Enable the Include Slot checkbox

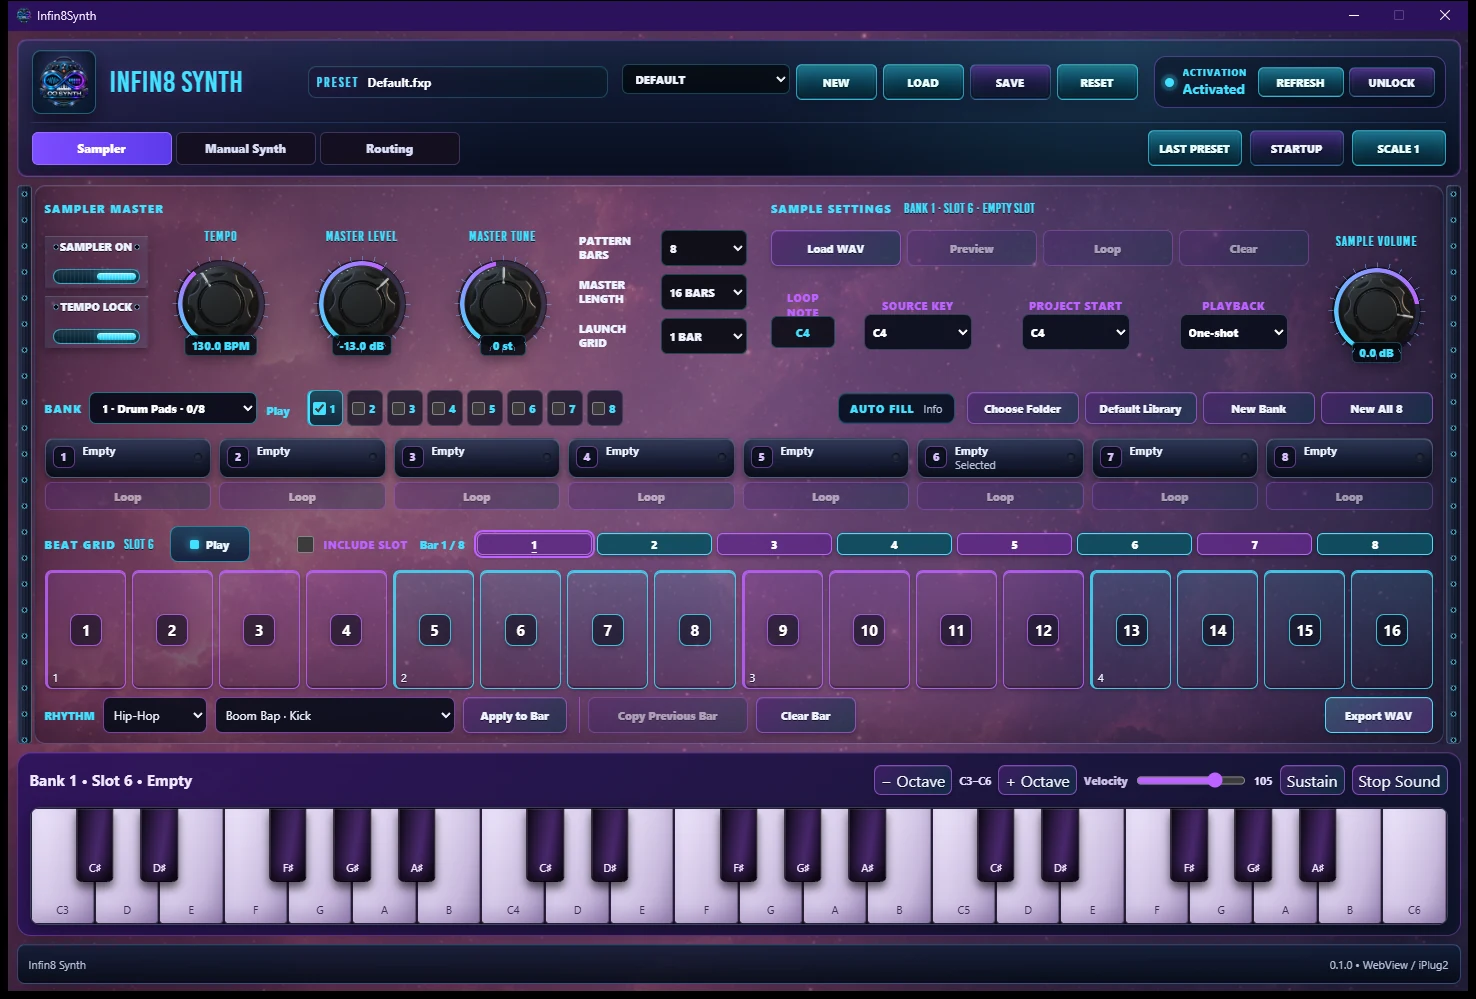[306, 545]
